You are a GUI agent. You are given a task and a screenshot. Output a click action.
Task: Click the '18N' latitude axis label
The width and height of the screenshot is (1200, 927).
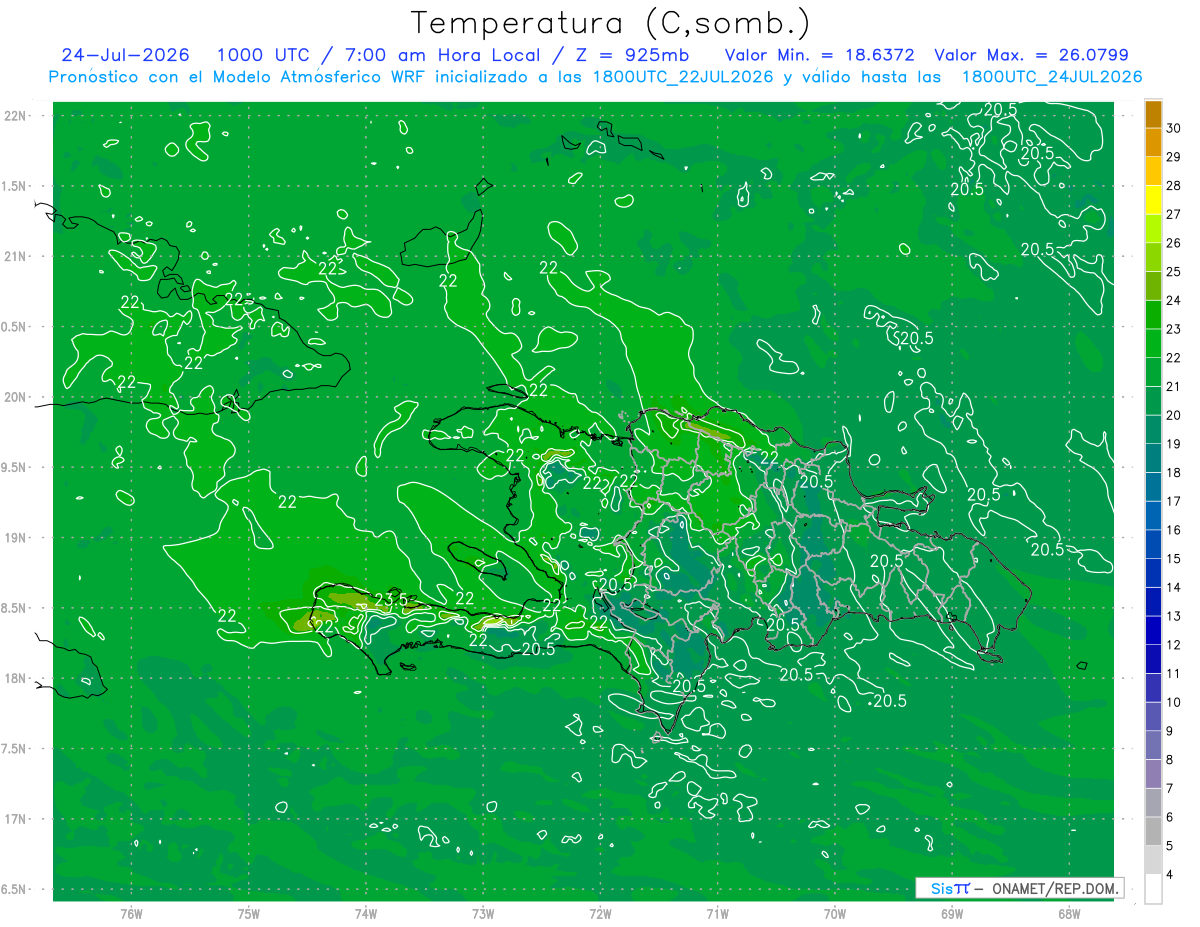pyautogui.click(x=16, y=678)
